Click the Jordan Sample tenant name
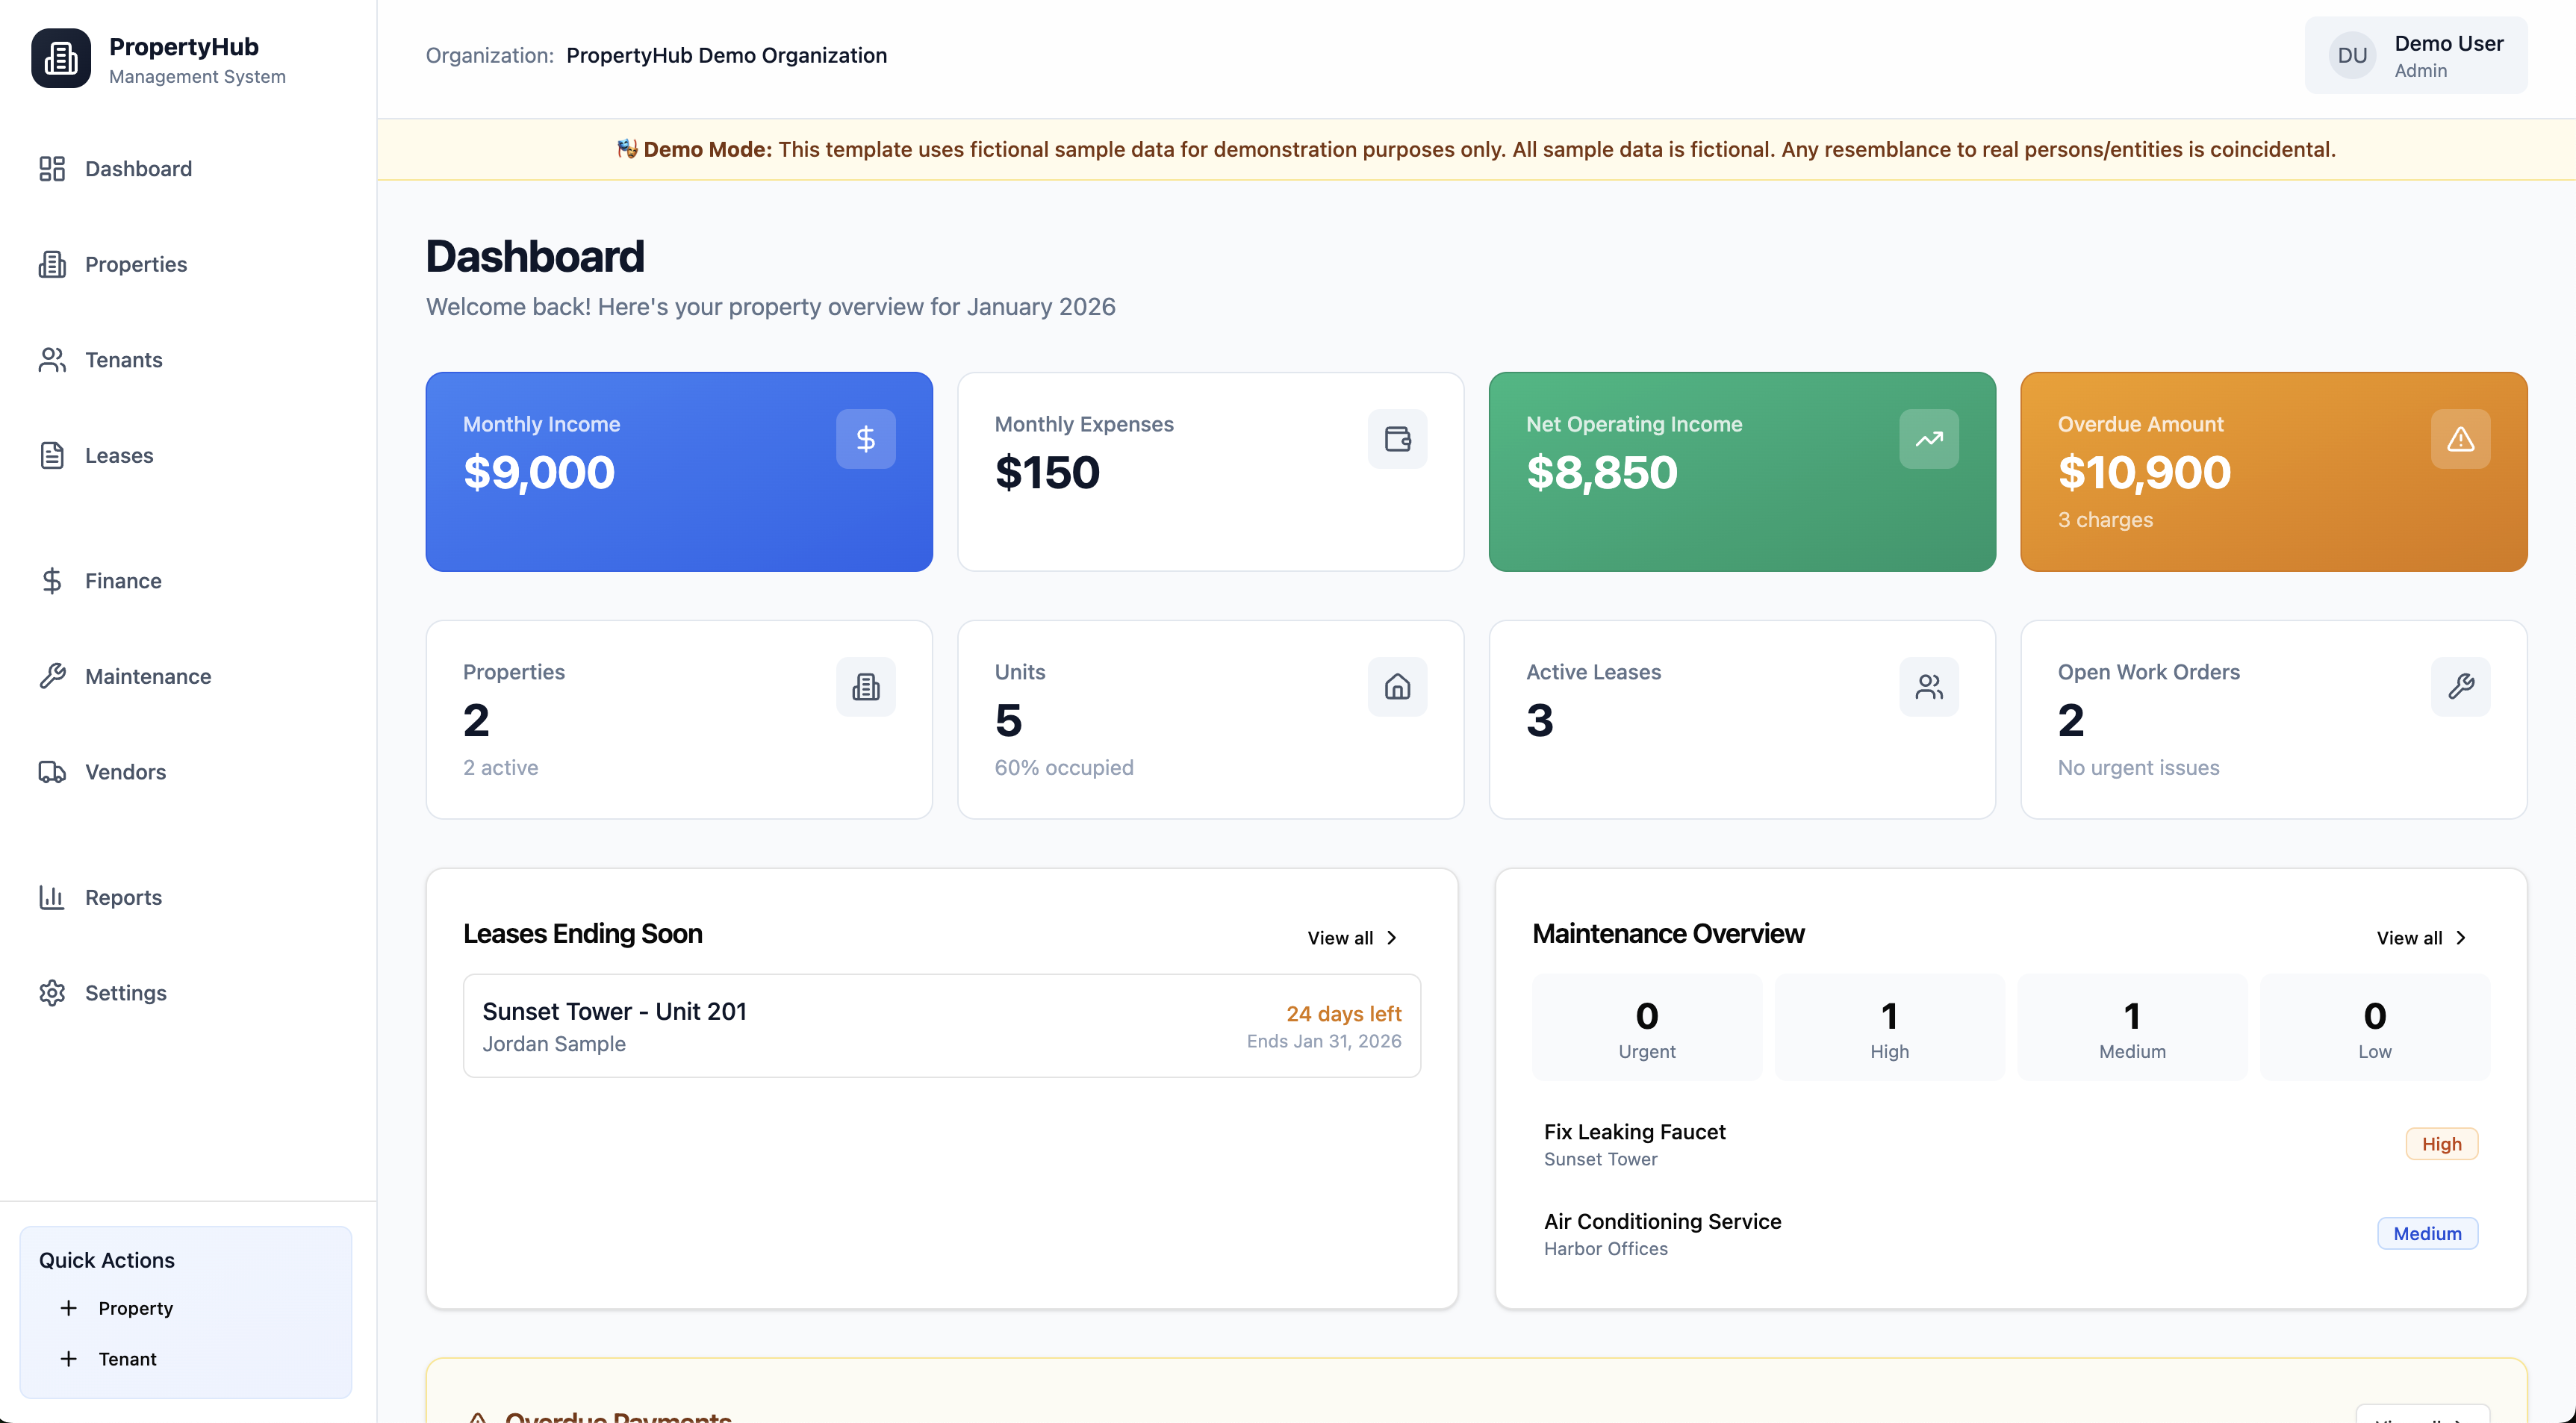Viewport: 2576px width, 1423px height. pyautogui.click(x=554, y=1044)
